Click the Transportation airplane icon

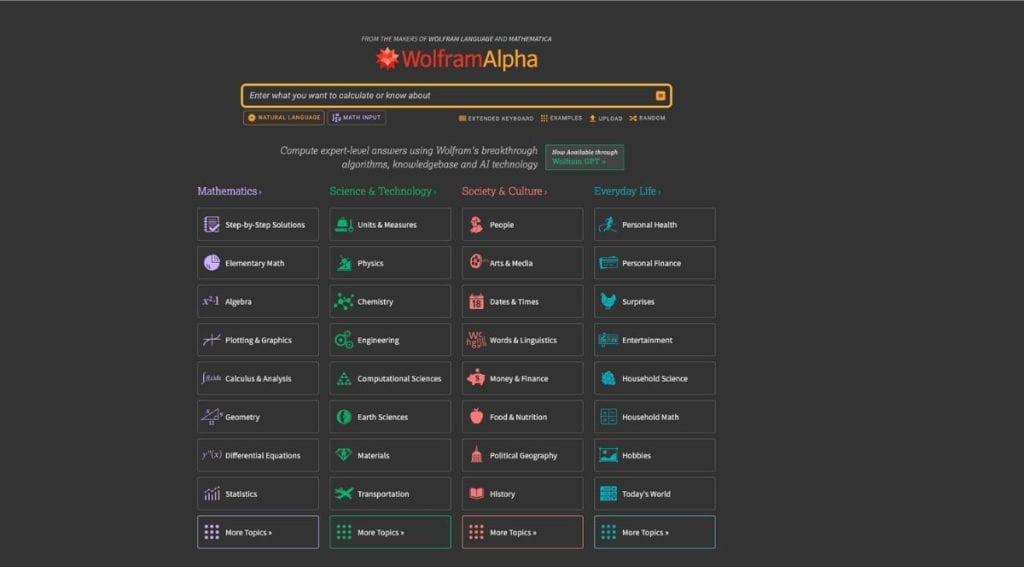pyautogui.click(x=344, y=493)
